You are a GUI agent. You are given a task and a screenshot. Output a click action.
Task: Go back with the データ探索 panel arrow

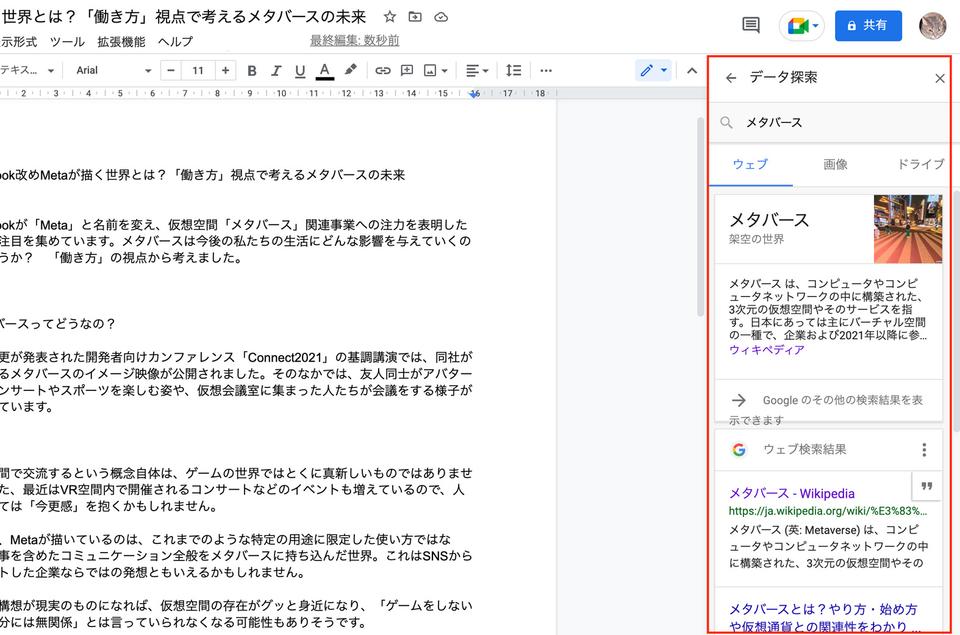[x=731, y=78]
